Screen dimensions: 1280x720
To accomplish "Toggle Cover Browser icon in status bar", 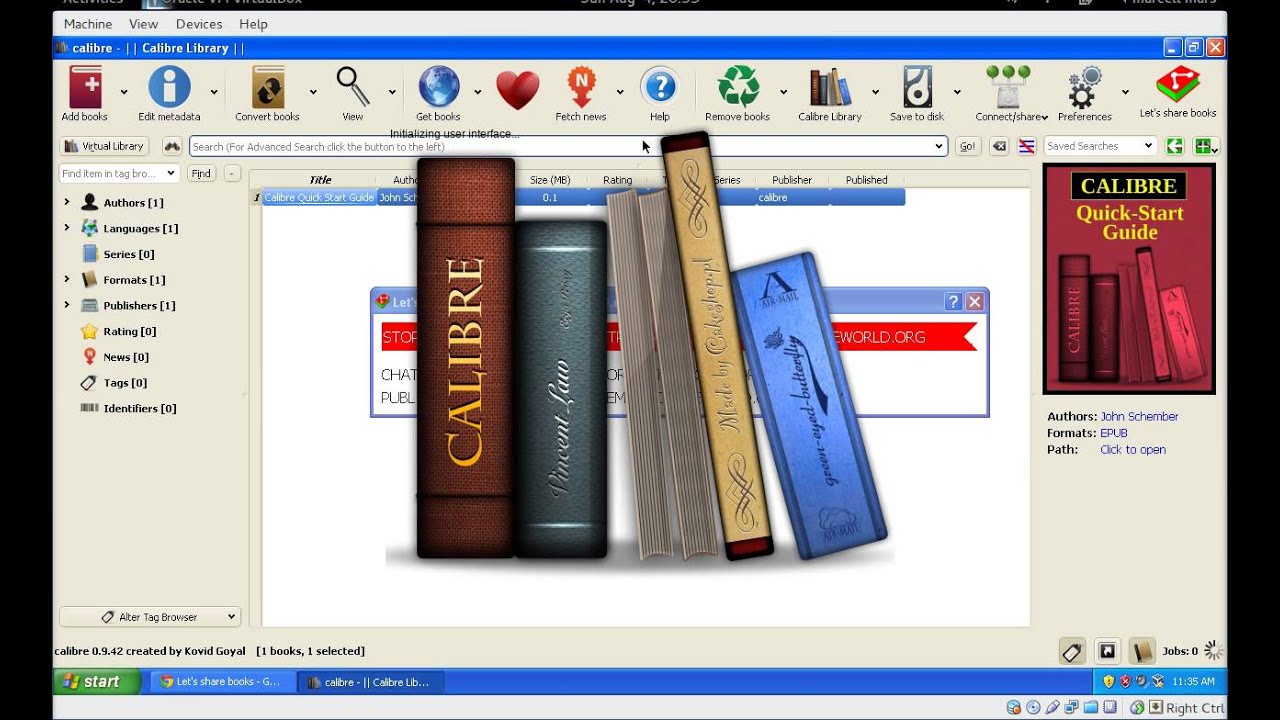I will click(x=1107, y=652).
